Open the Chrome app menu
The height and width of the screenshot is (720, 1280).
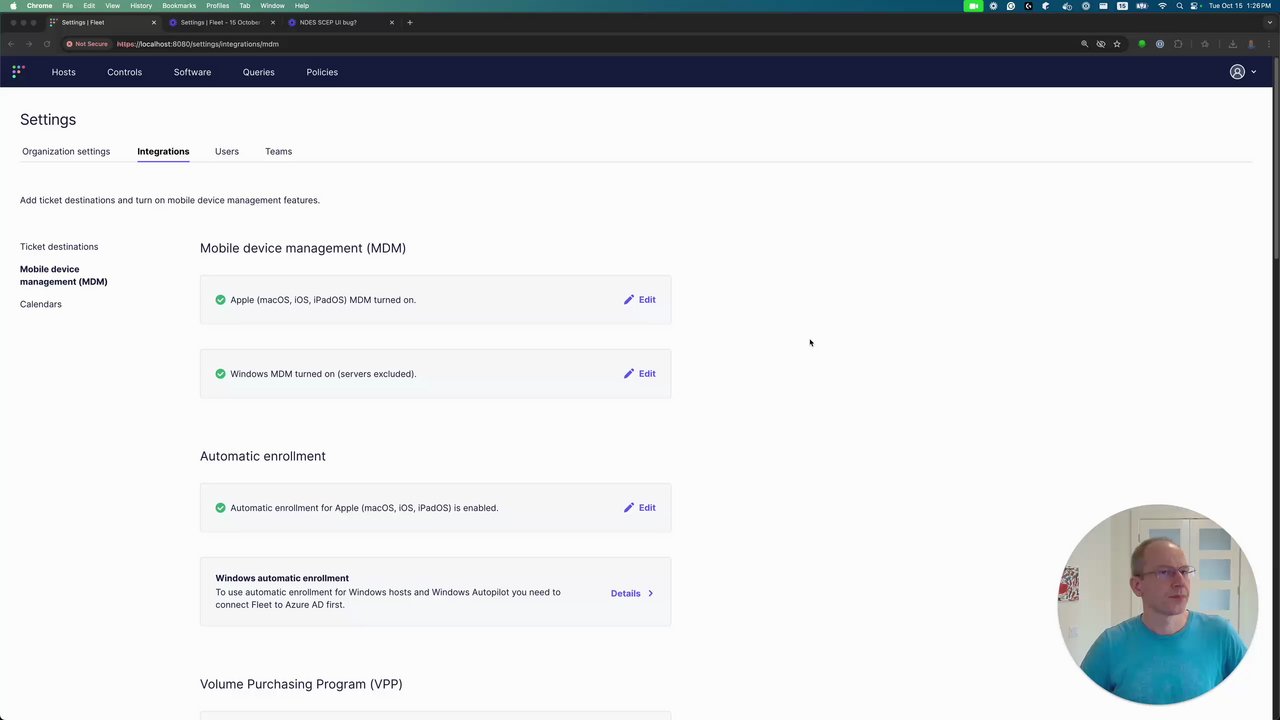coord(39,6)
